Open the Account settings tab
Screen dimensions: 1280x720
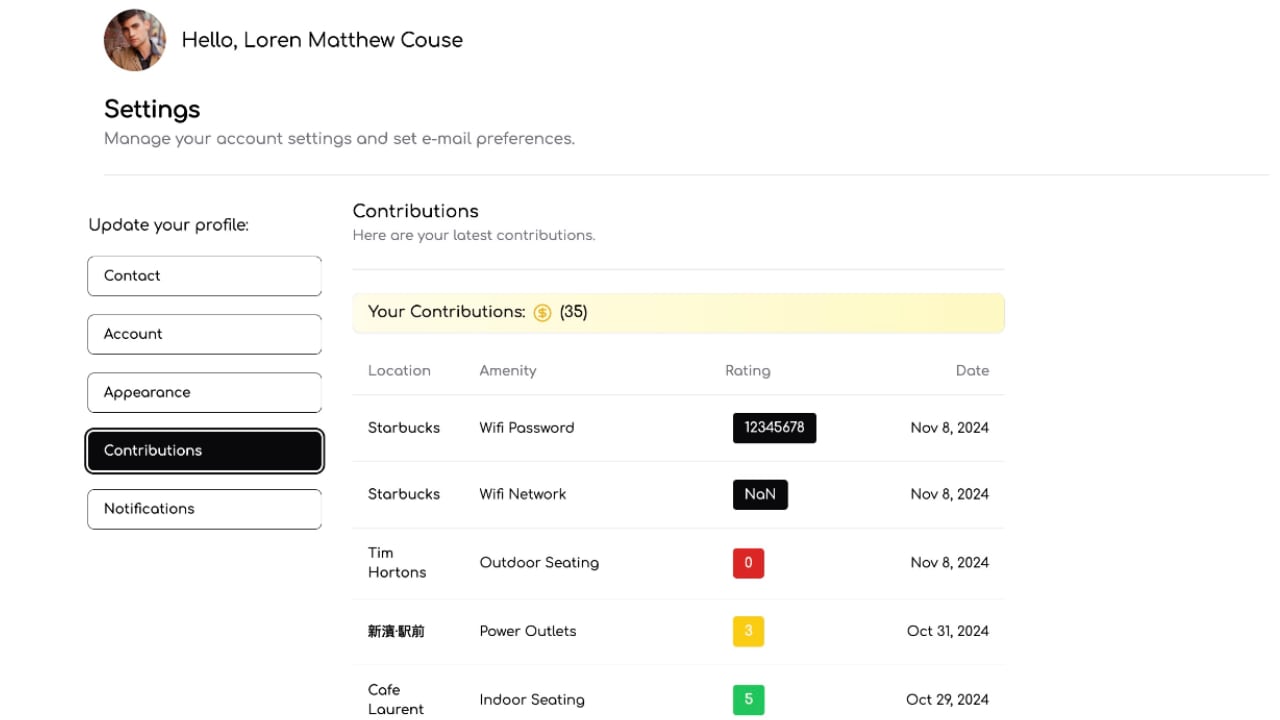tap(204, 334)
